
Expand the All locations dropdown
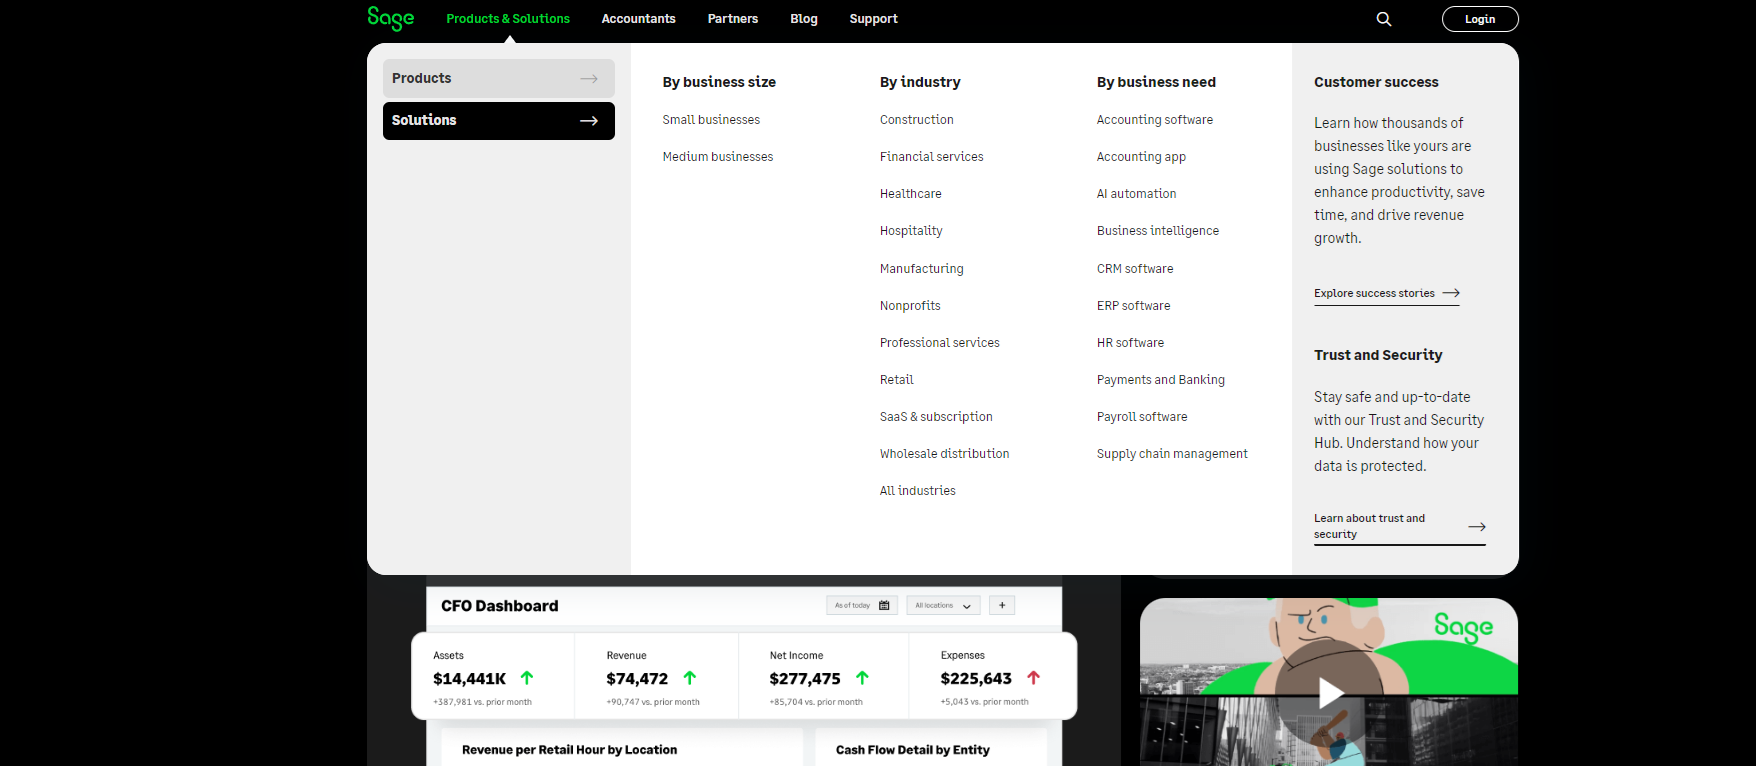[944, 605]
